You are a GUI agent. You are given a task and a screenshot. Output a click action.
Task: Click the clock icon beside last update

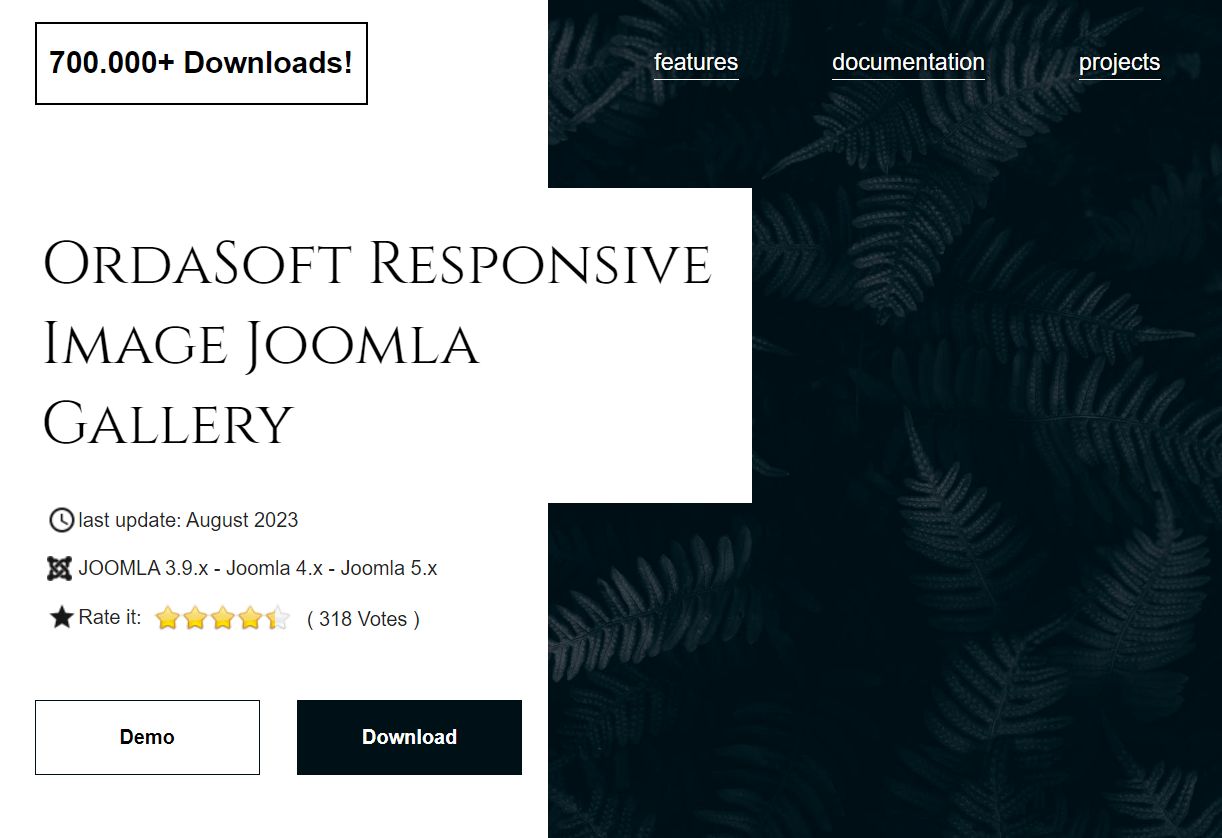point(61,520)
